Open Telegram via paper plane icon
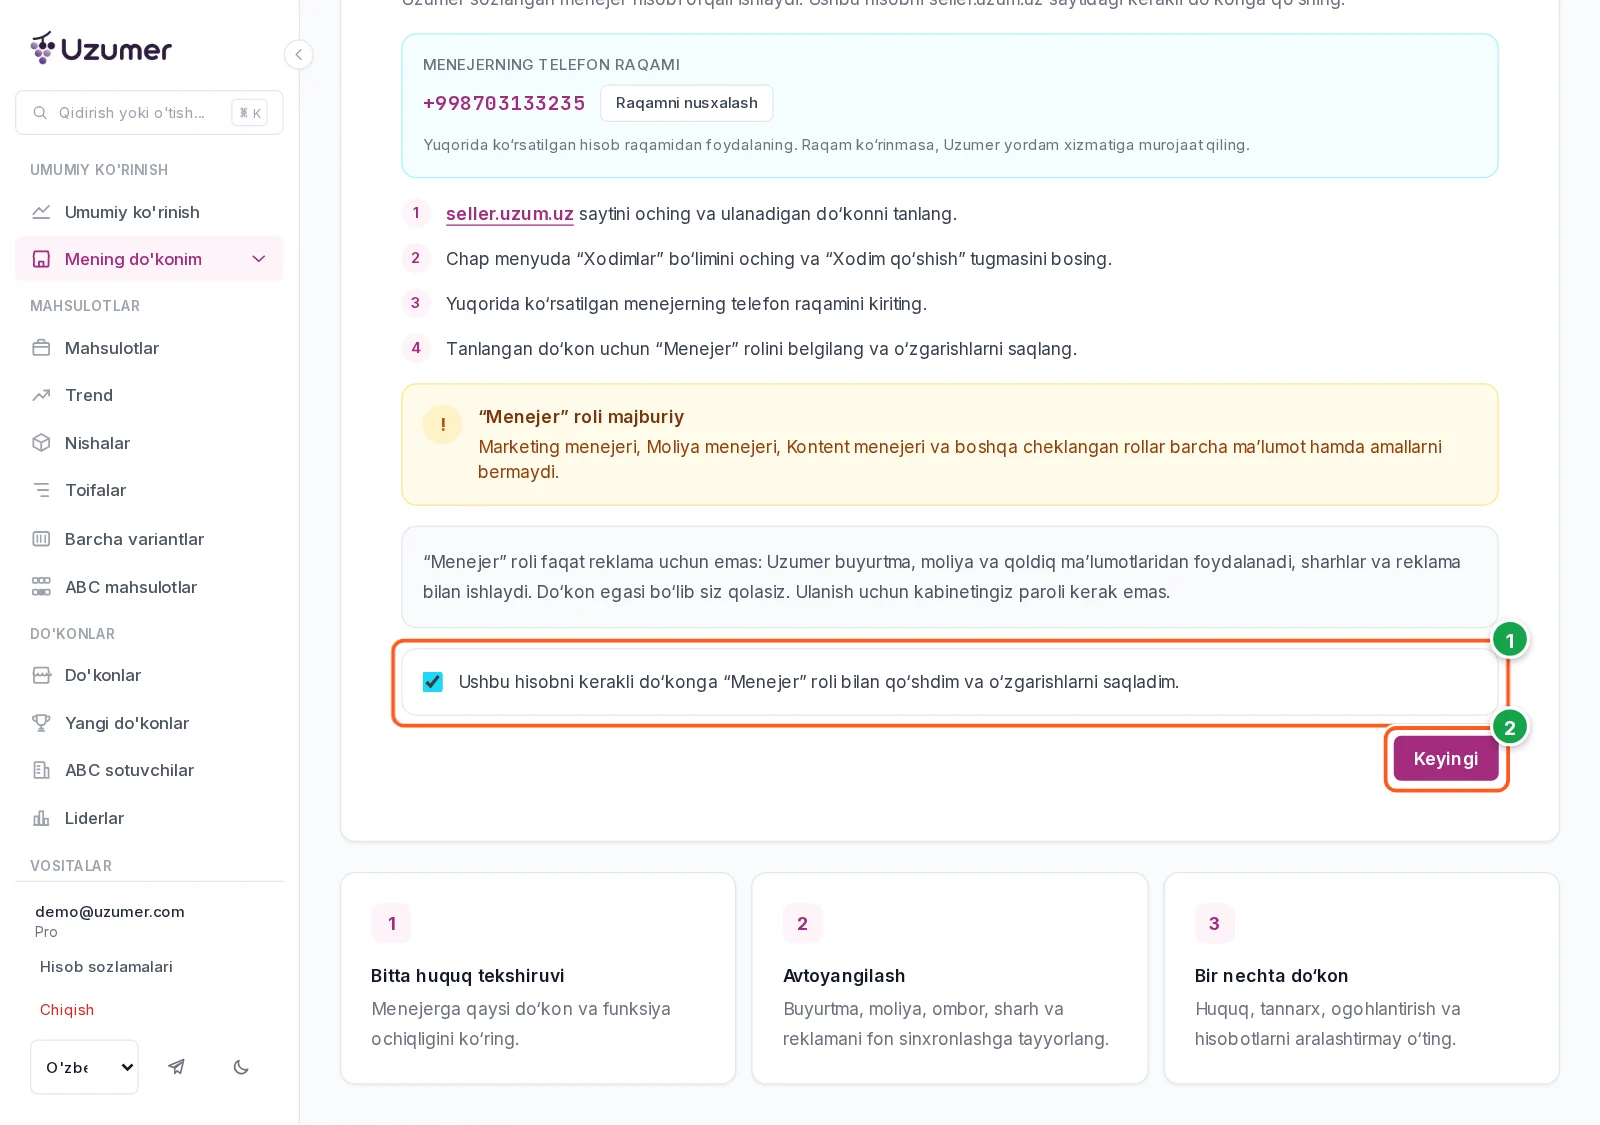Viewport: 1600px width, 1125px height. [x=177, y=1067]
